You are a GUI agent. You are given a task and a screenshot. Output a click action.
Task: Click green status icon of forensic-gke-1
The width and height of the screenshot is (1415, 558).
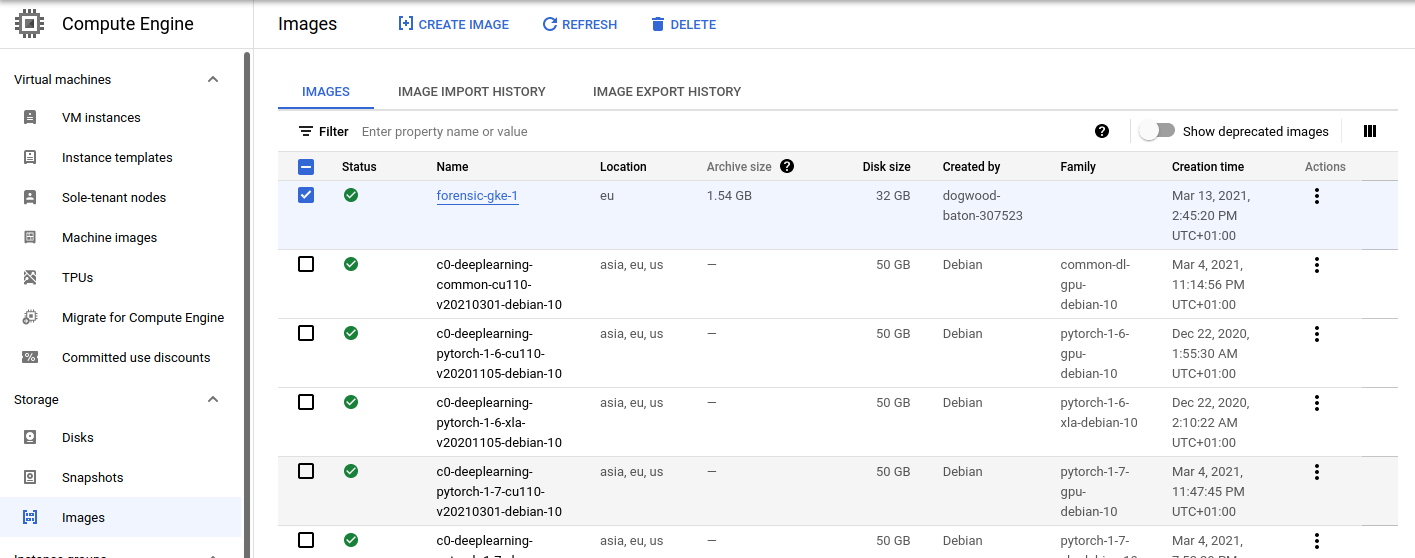351,195
